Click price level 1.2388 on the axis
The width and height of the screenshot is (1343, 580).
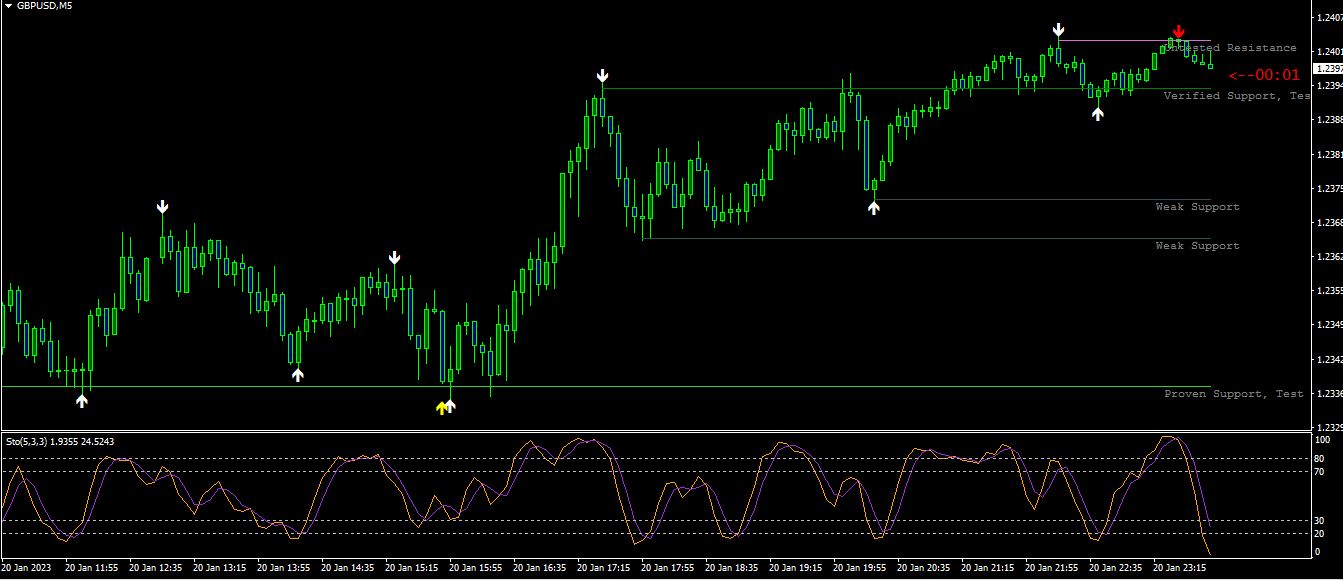coord(1329,119)
